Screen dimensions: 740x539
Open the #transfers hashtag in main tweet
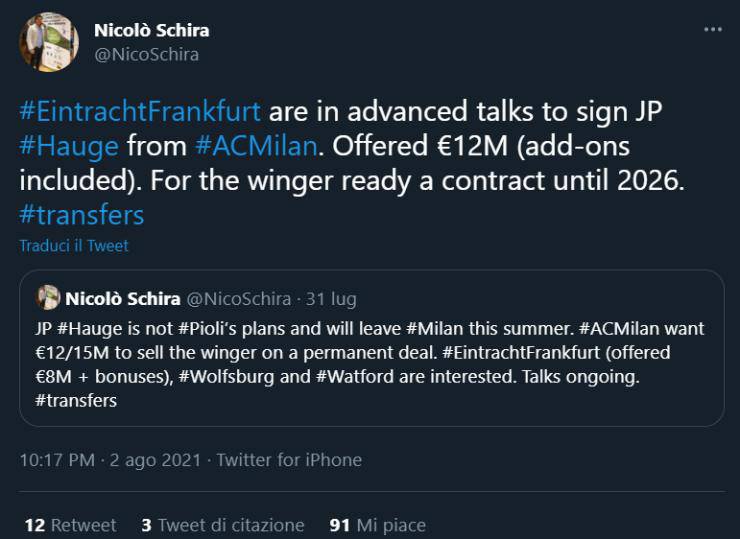click(82, 215)
